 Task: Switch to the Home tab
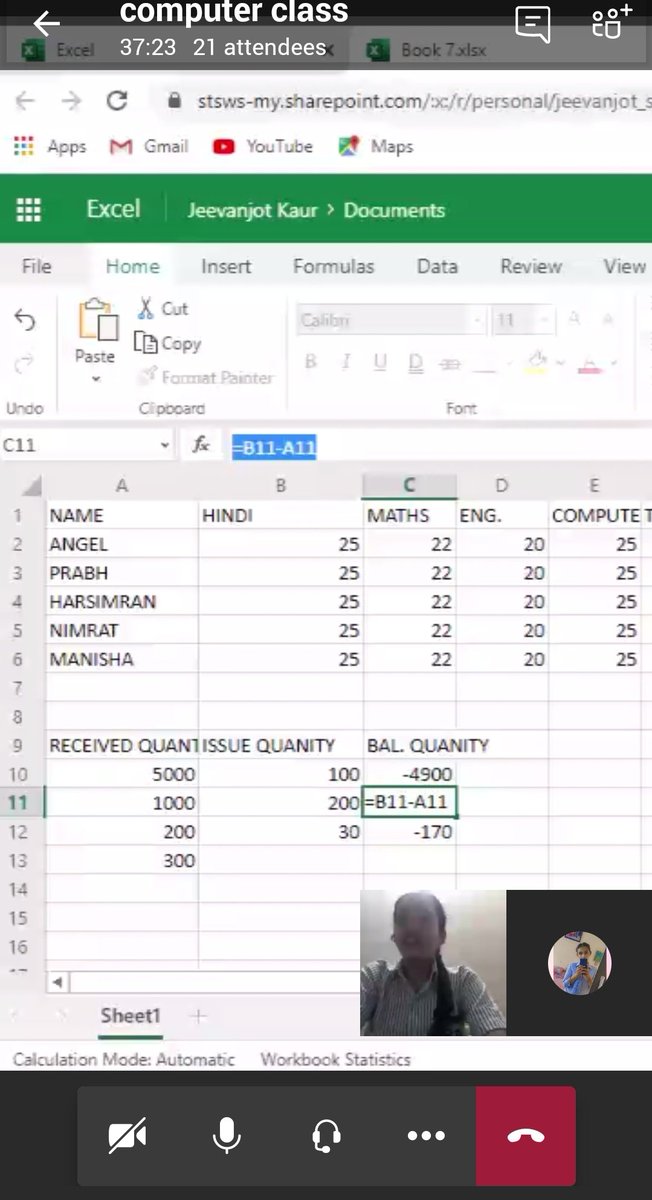[x=133, y=266]
